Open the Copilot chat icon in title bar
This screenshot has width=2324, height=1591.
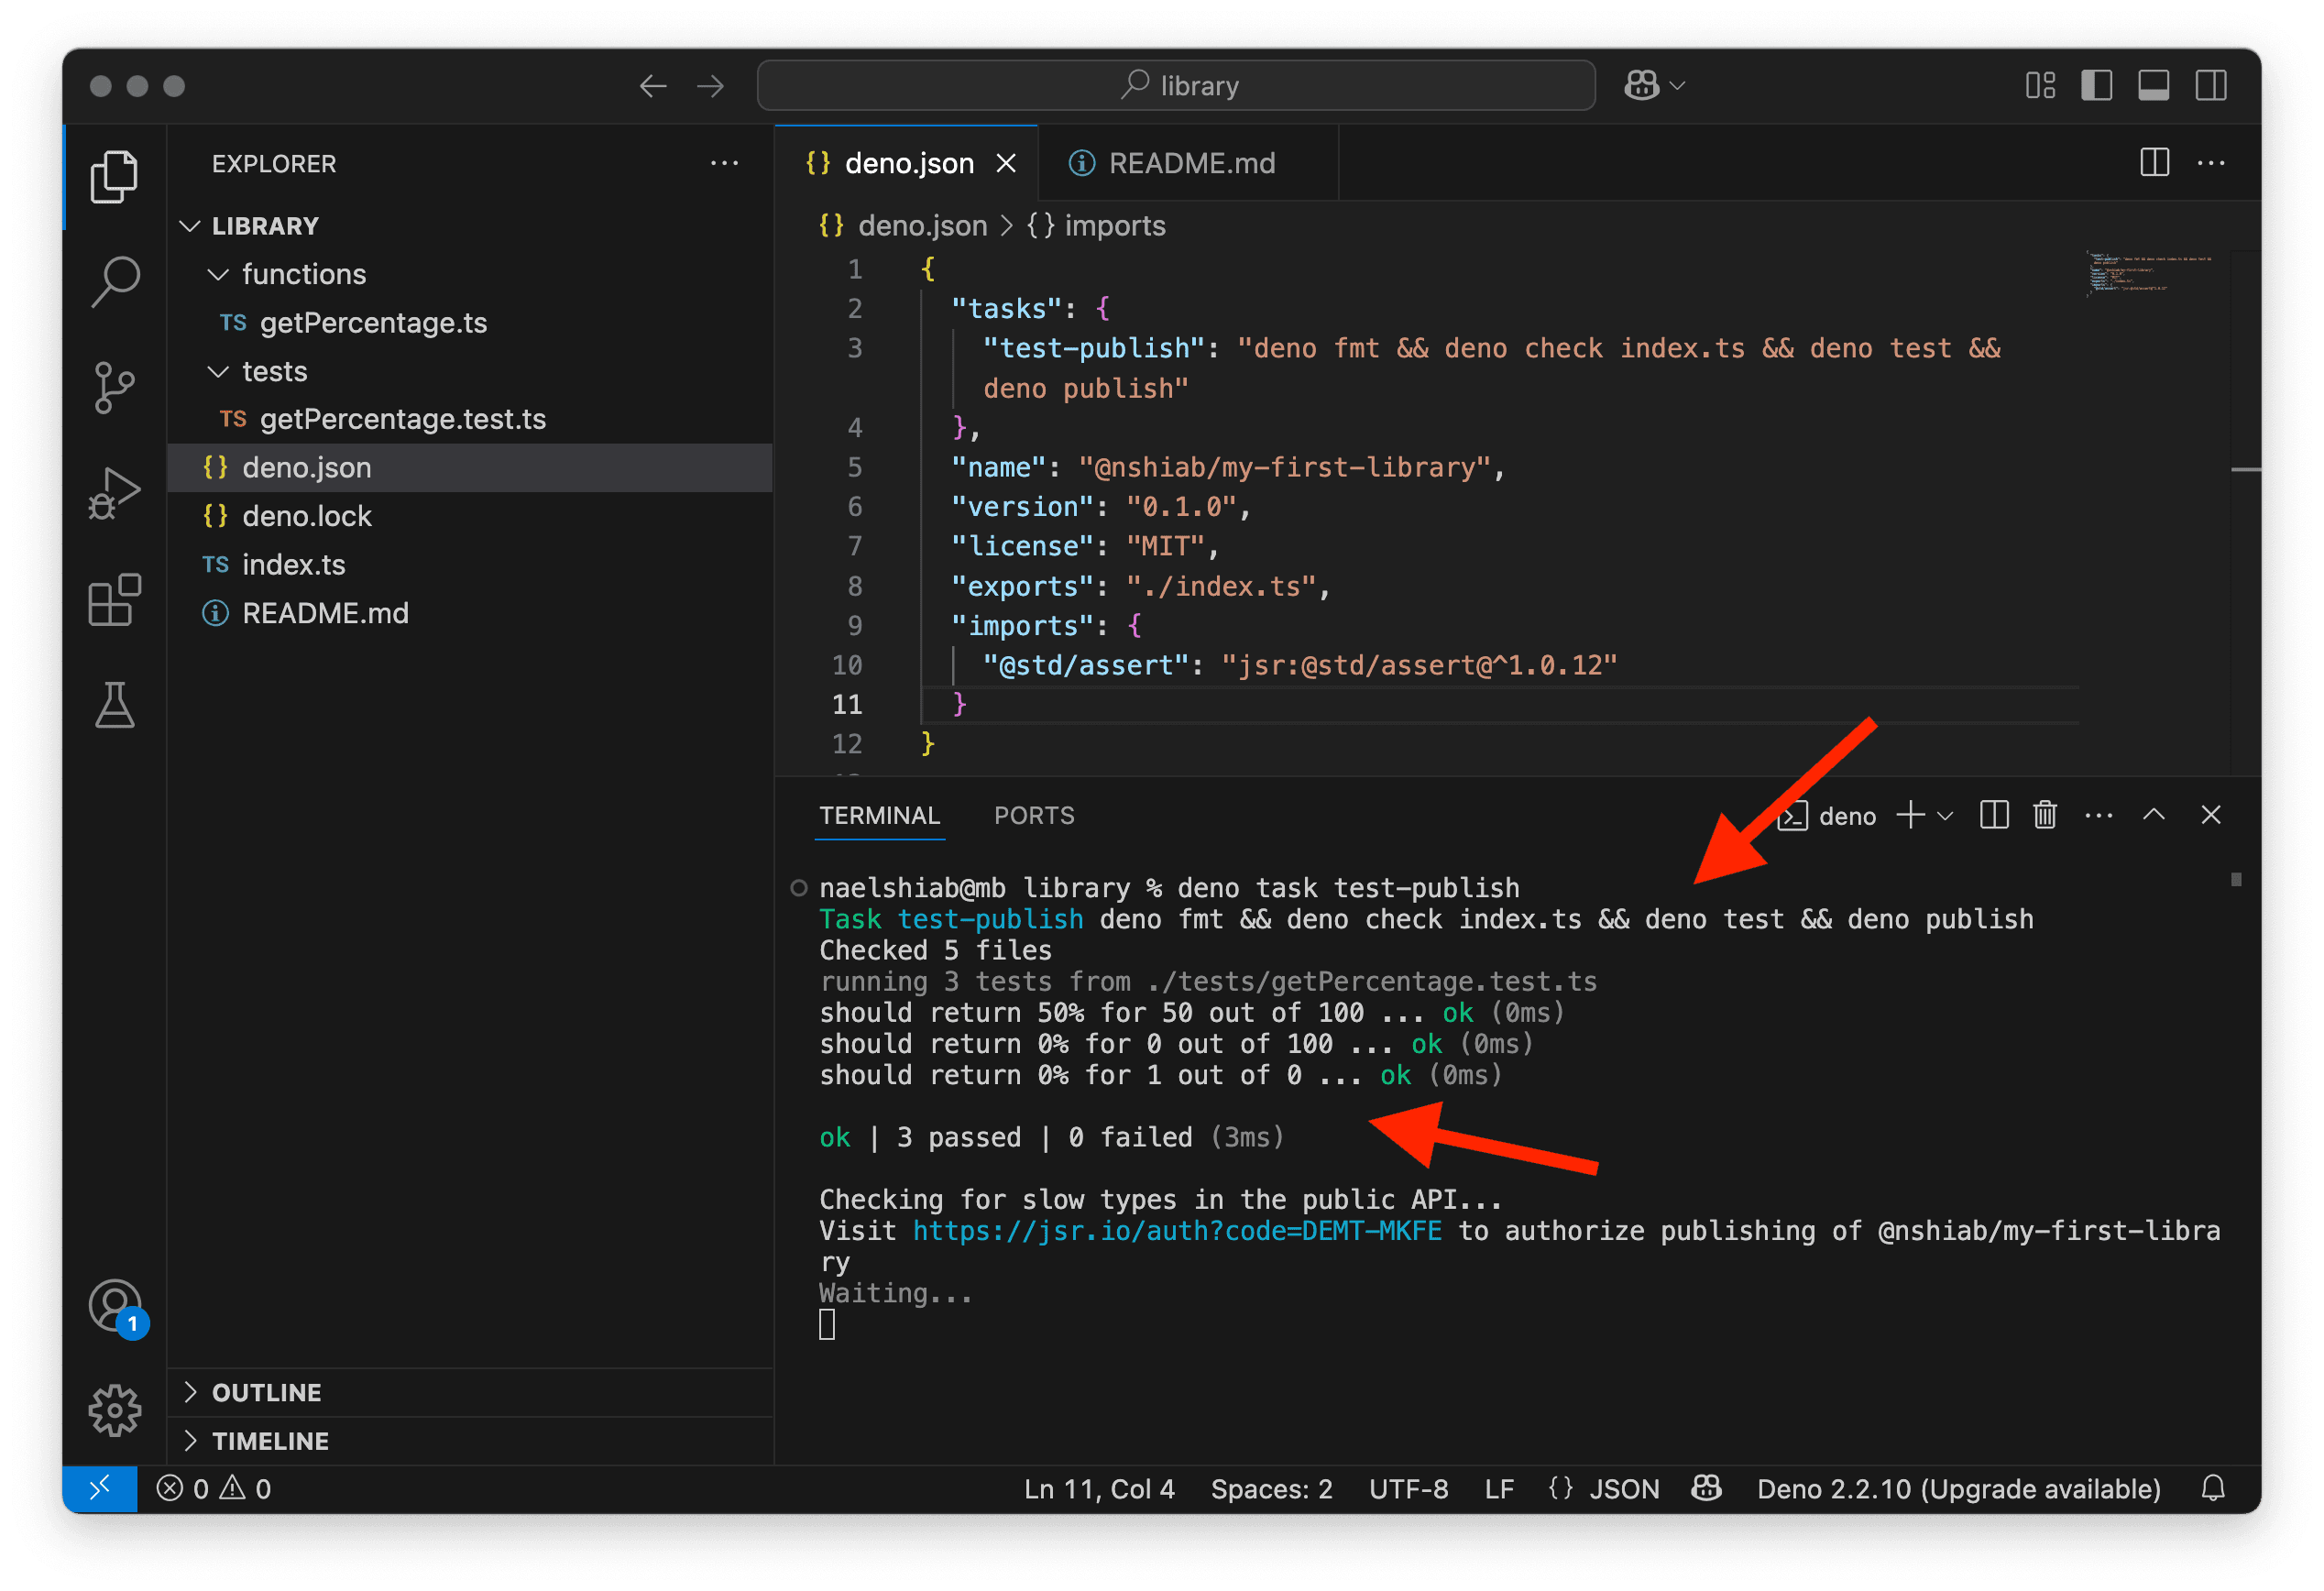pyautogui.click(x=1641, y=86)
